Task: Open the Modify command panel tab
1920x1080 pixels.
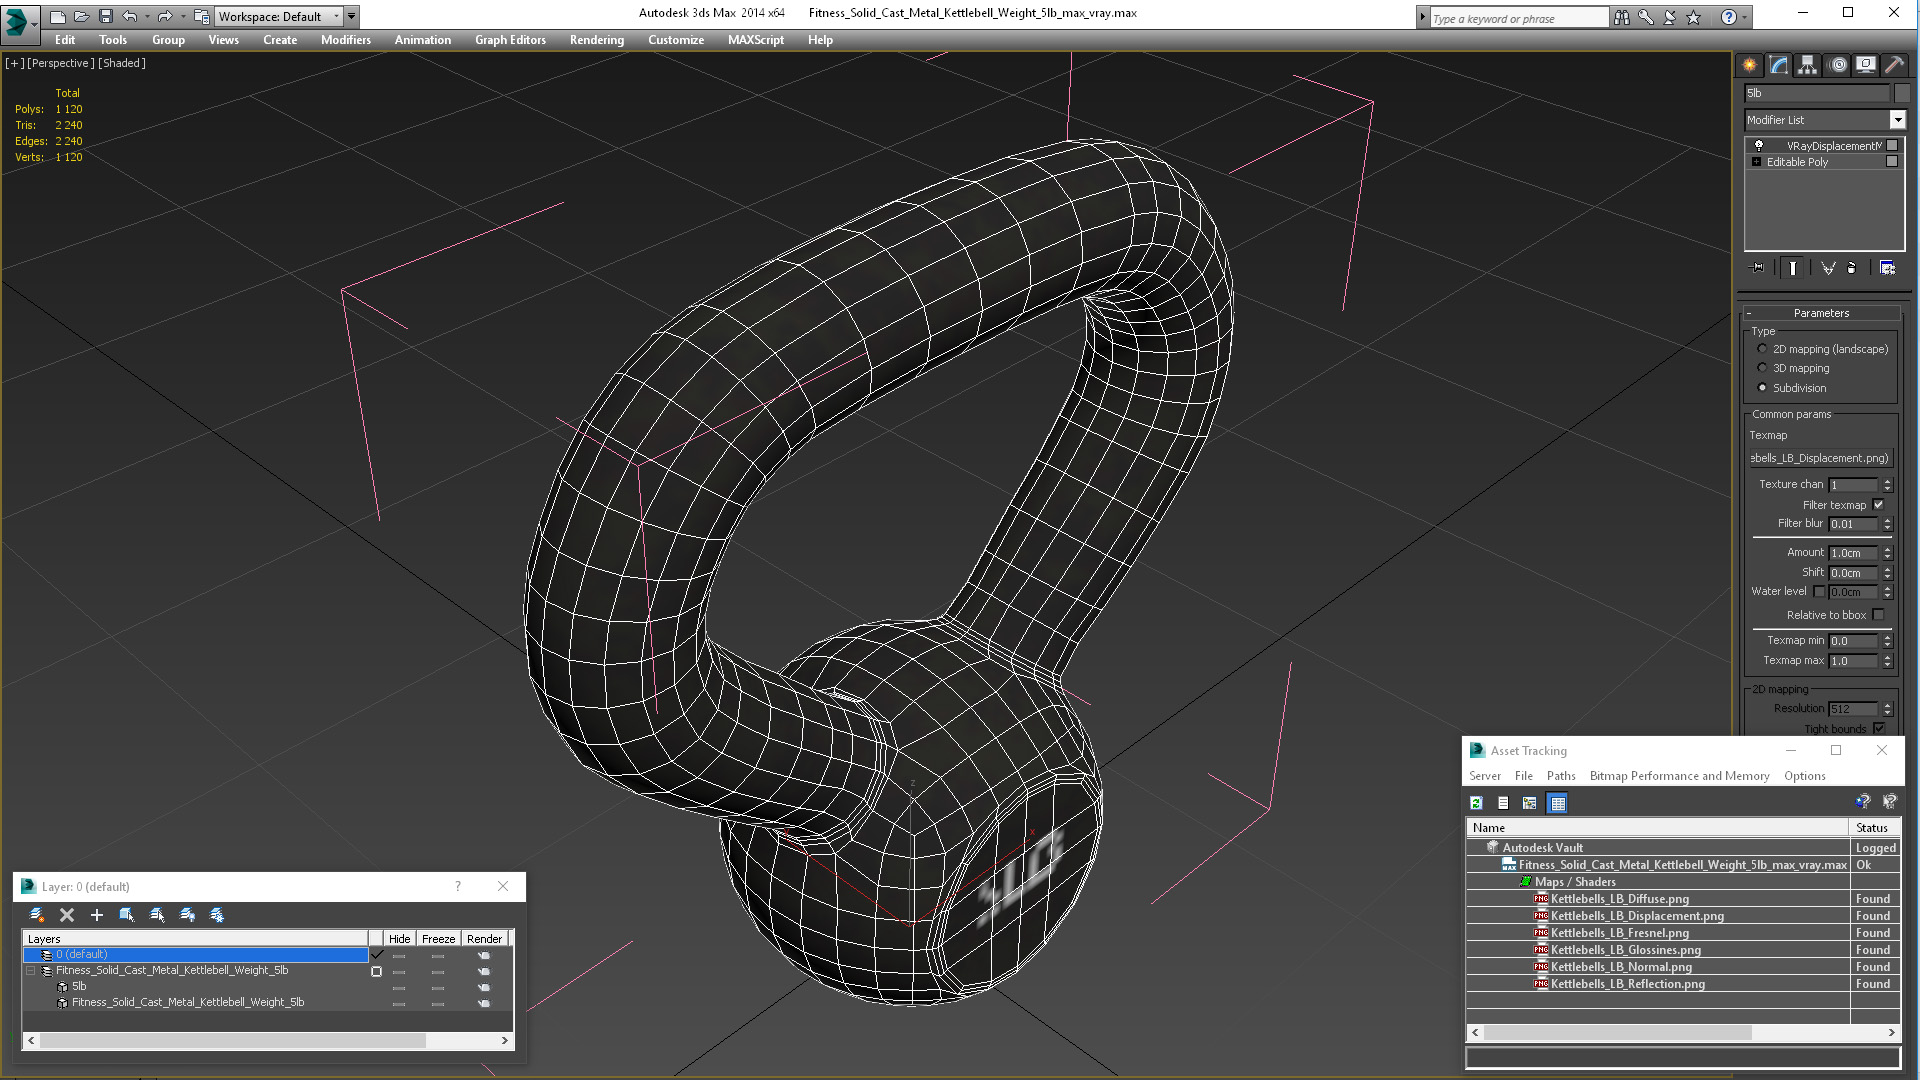Action: click(1779, 65)
